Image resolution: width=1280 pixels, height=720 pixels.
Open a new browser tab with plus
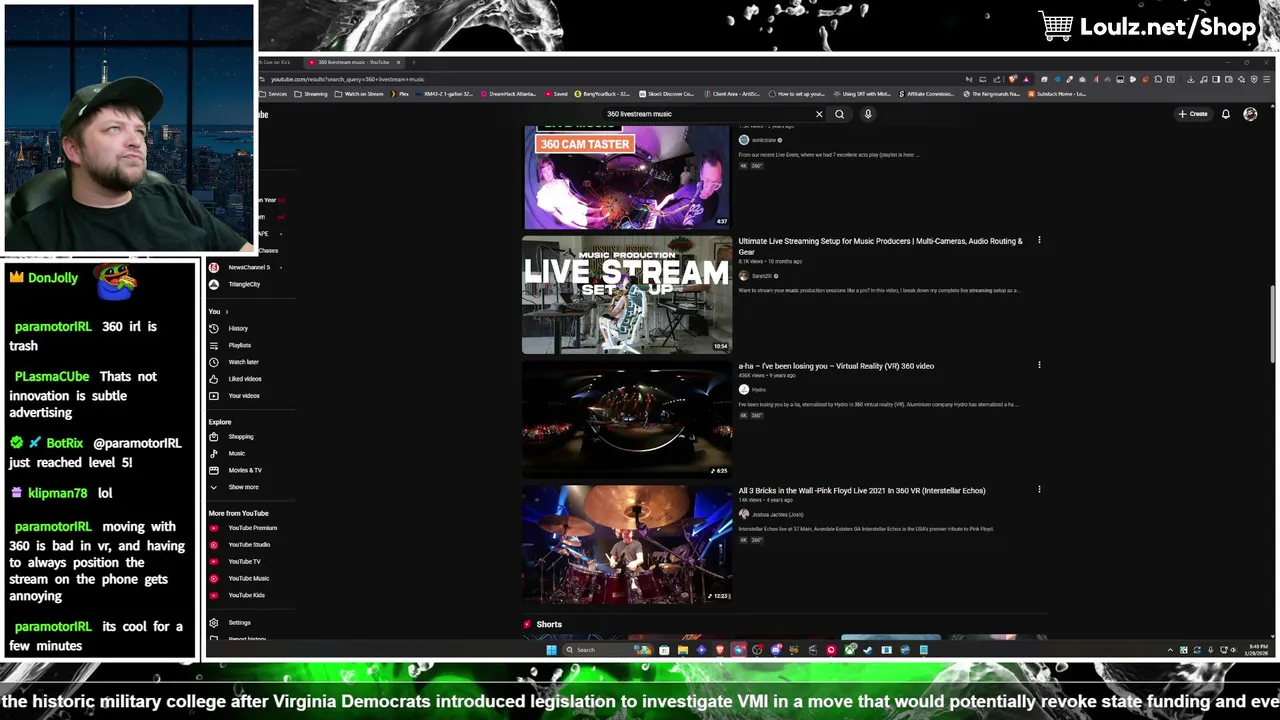[x=414, y=62]
